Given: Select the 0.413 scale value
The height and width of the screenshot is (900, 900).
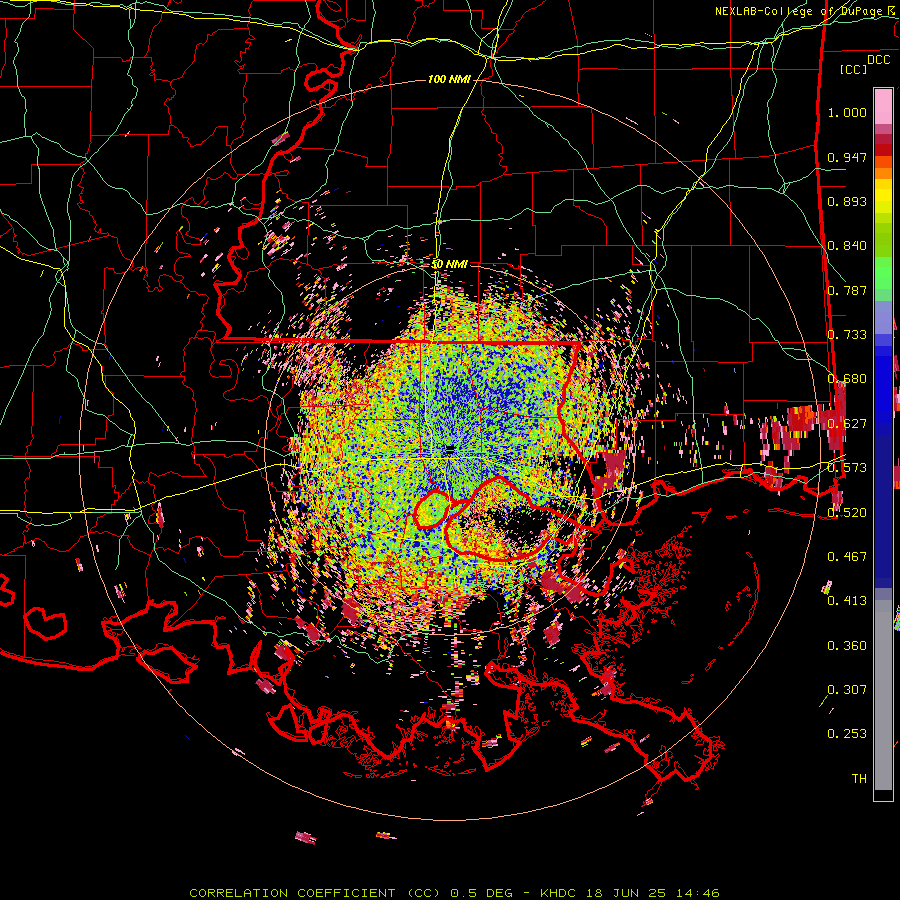Looking at the screenshot, I should [847, 601].
